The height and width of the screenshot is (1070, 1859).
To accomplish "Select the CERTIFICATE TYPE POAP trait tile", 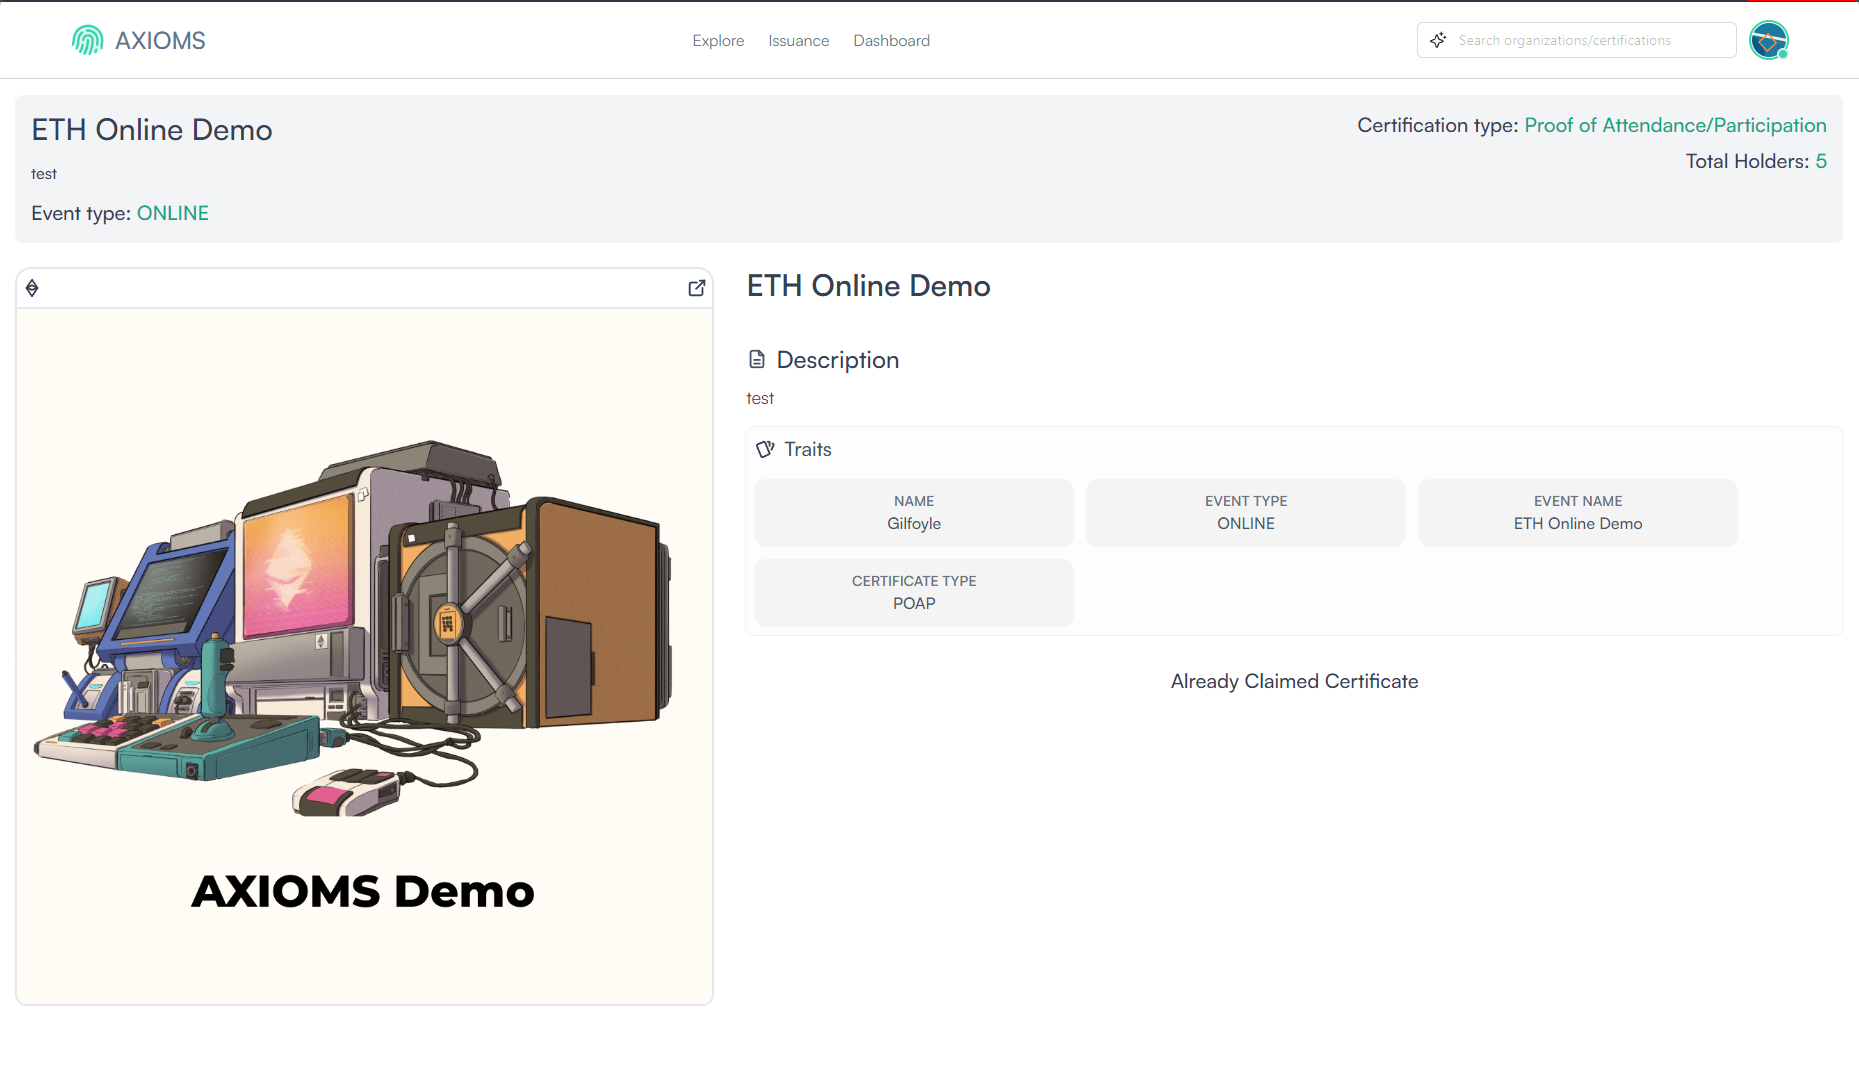I will (913, 592).
